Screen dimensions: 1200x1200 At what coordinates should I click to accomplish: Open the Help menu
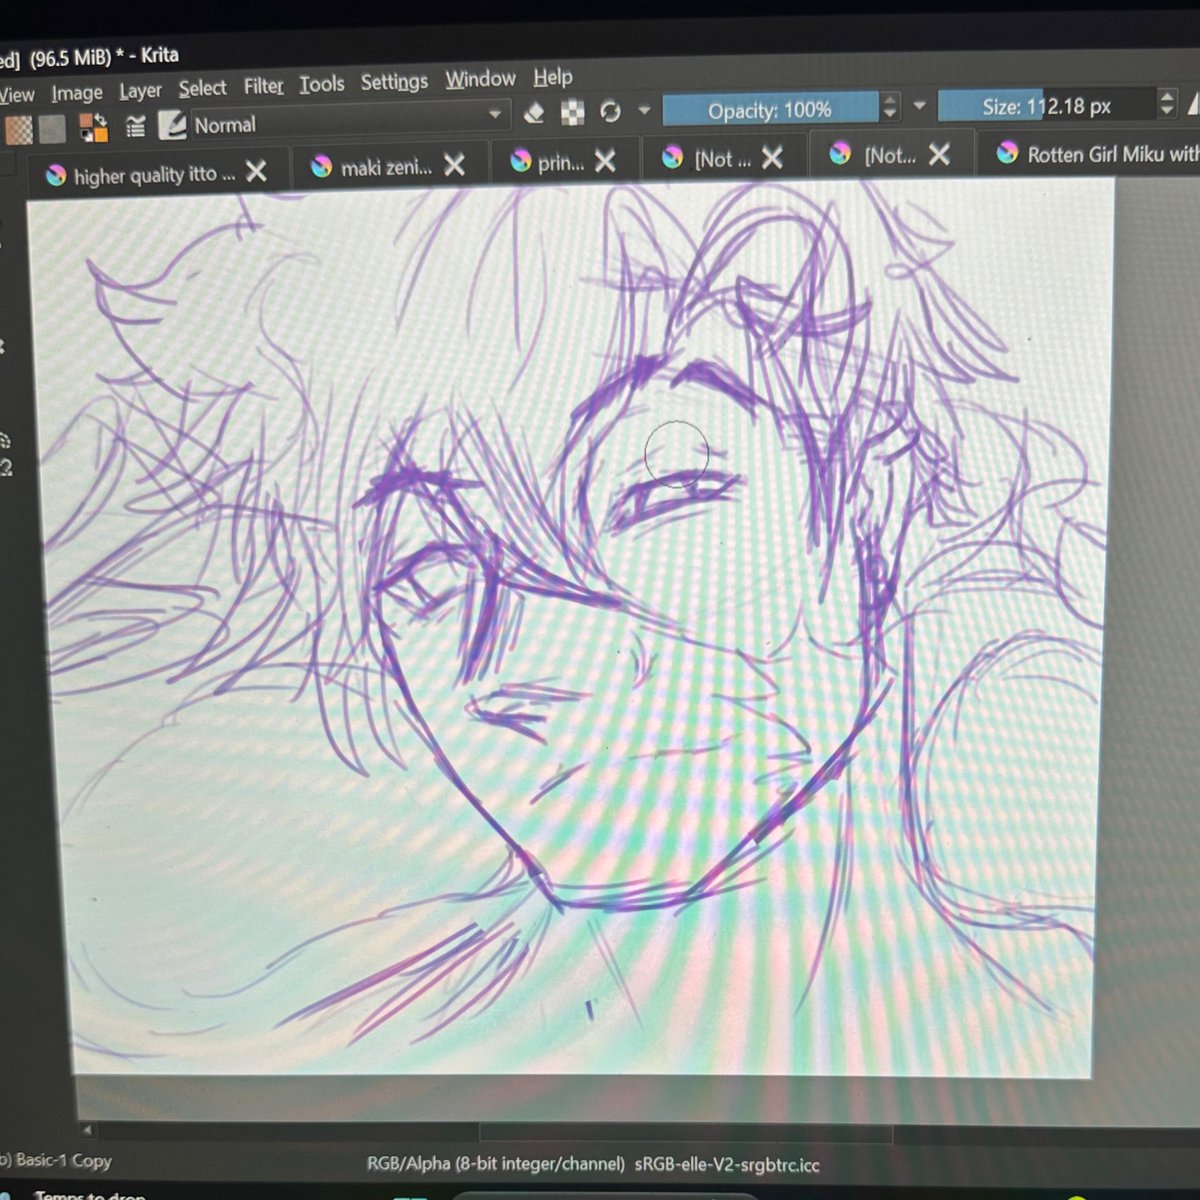(x=553, y=77)
